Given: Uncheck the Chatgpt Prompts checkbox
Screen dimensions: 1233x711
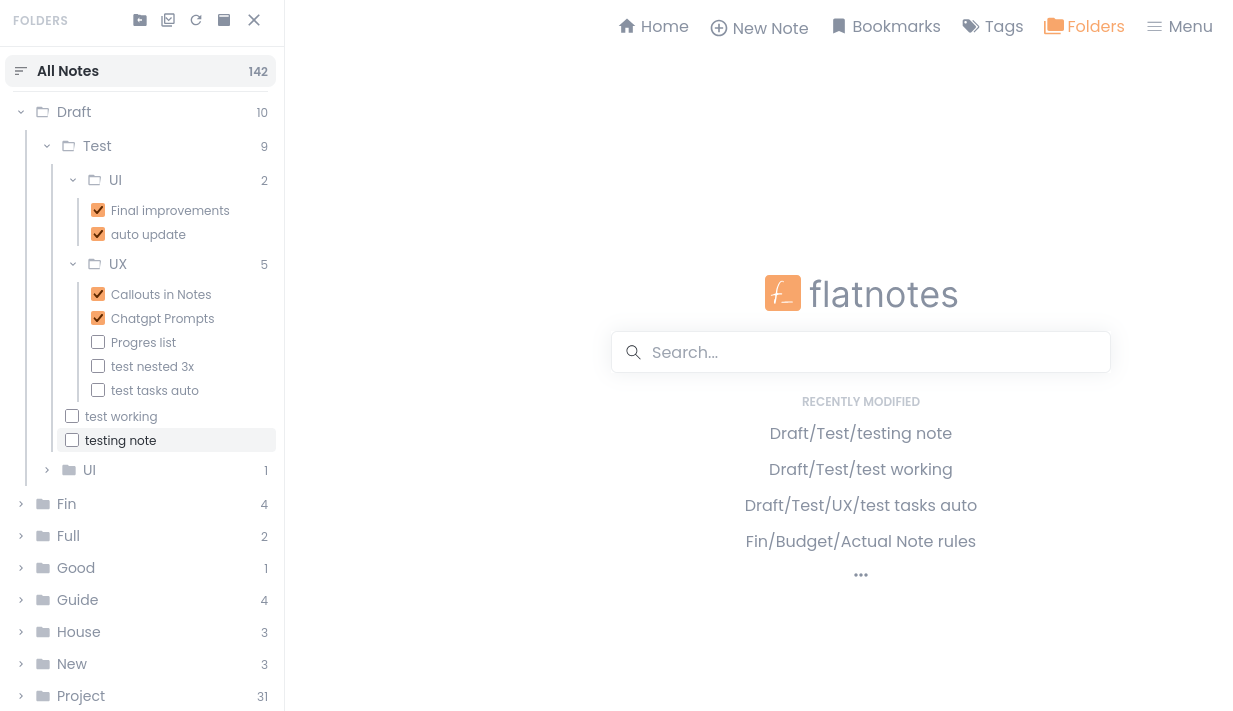Looking at the screenshot, I should tap(98, 318).
